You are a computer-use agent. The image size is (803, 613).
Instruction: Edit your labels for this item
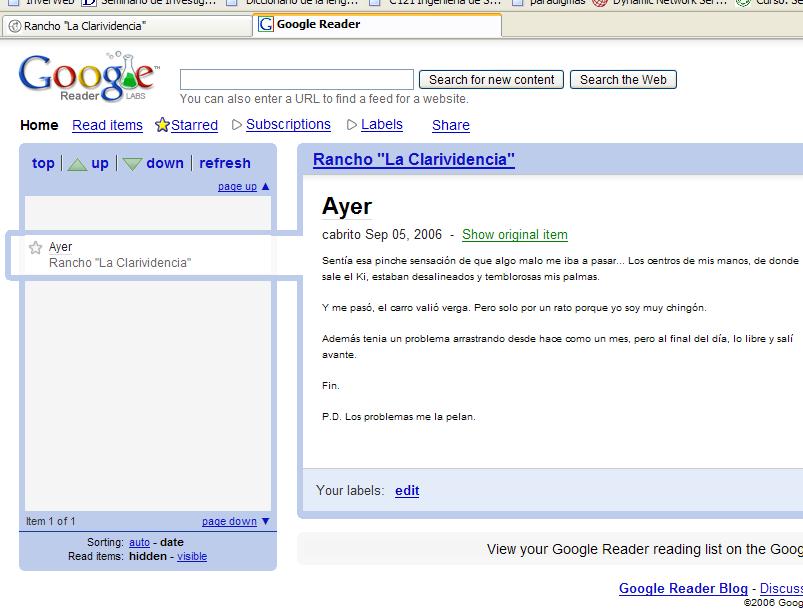point(407,491)
